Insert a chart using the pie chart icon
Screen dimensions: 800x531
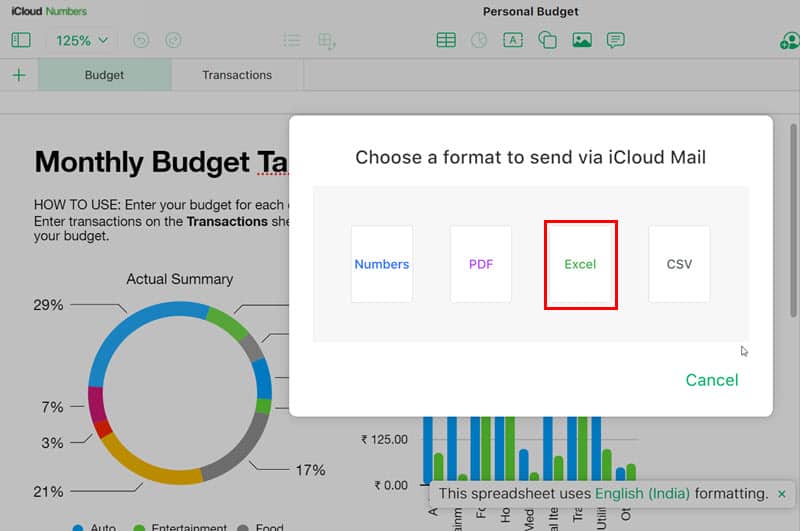(x=479, y=40)
